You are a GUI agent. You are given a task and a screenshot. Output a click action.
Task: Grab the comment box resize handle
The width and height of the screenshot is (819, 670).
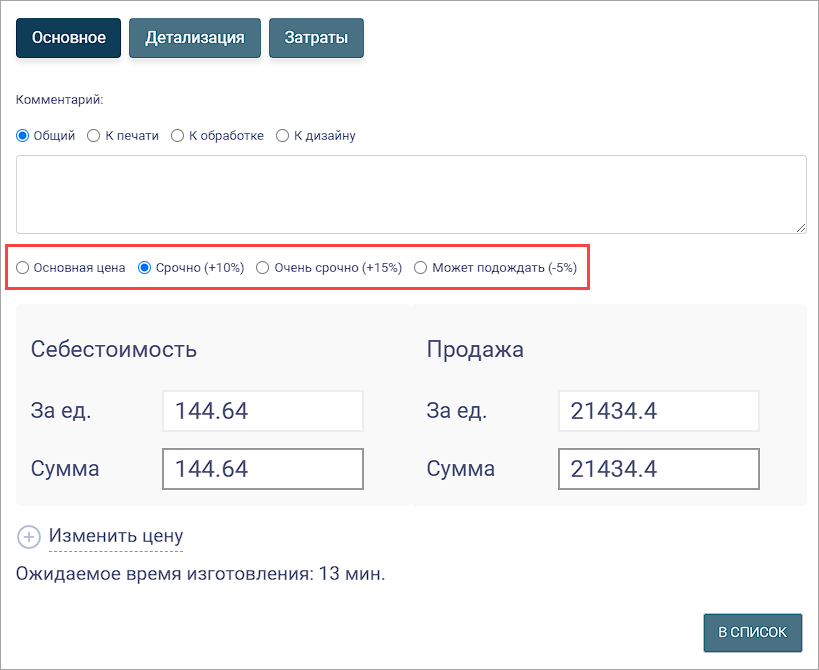801,228
